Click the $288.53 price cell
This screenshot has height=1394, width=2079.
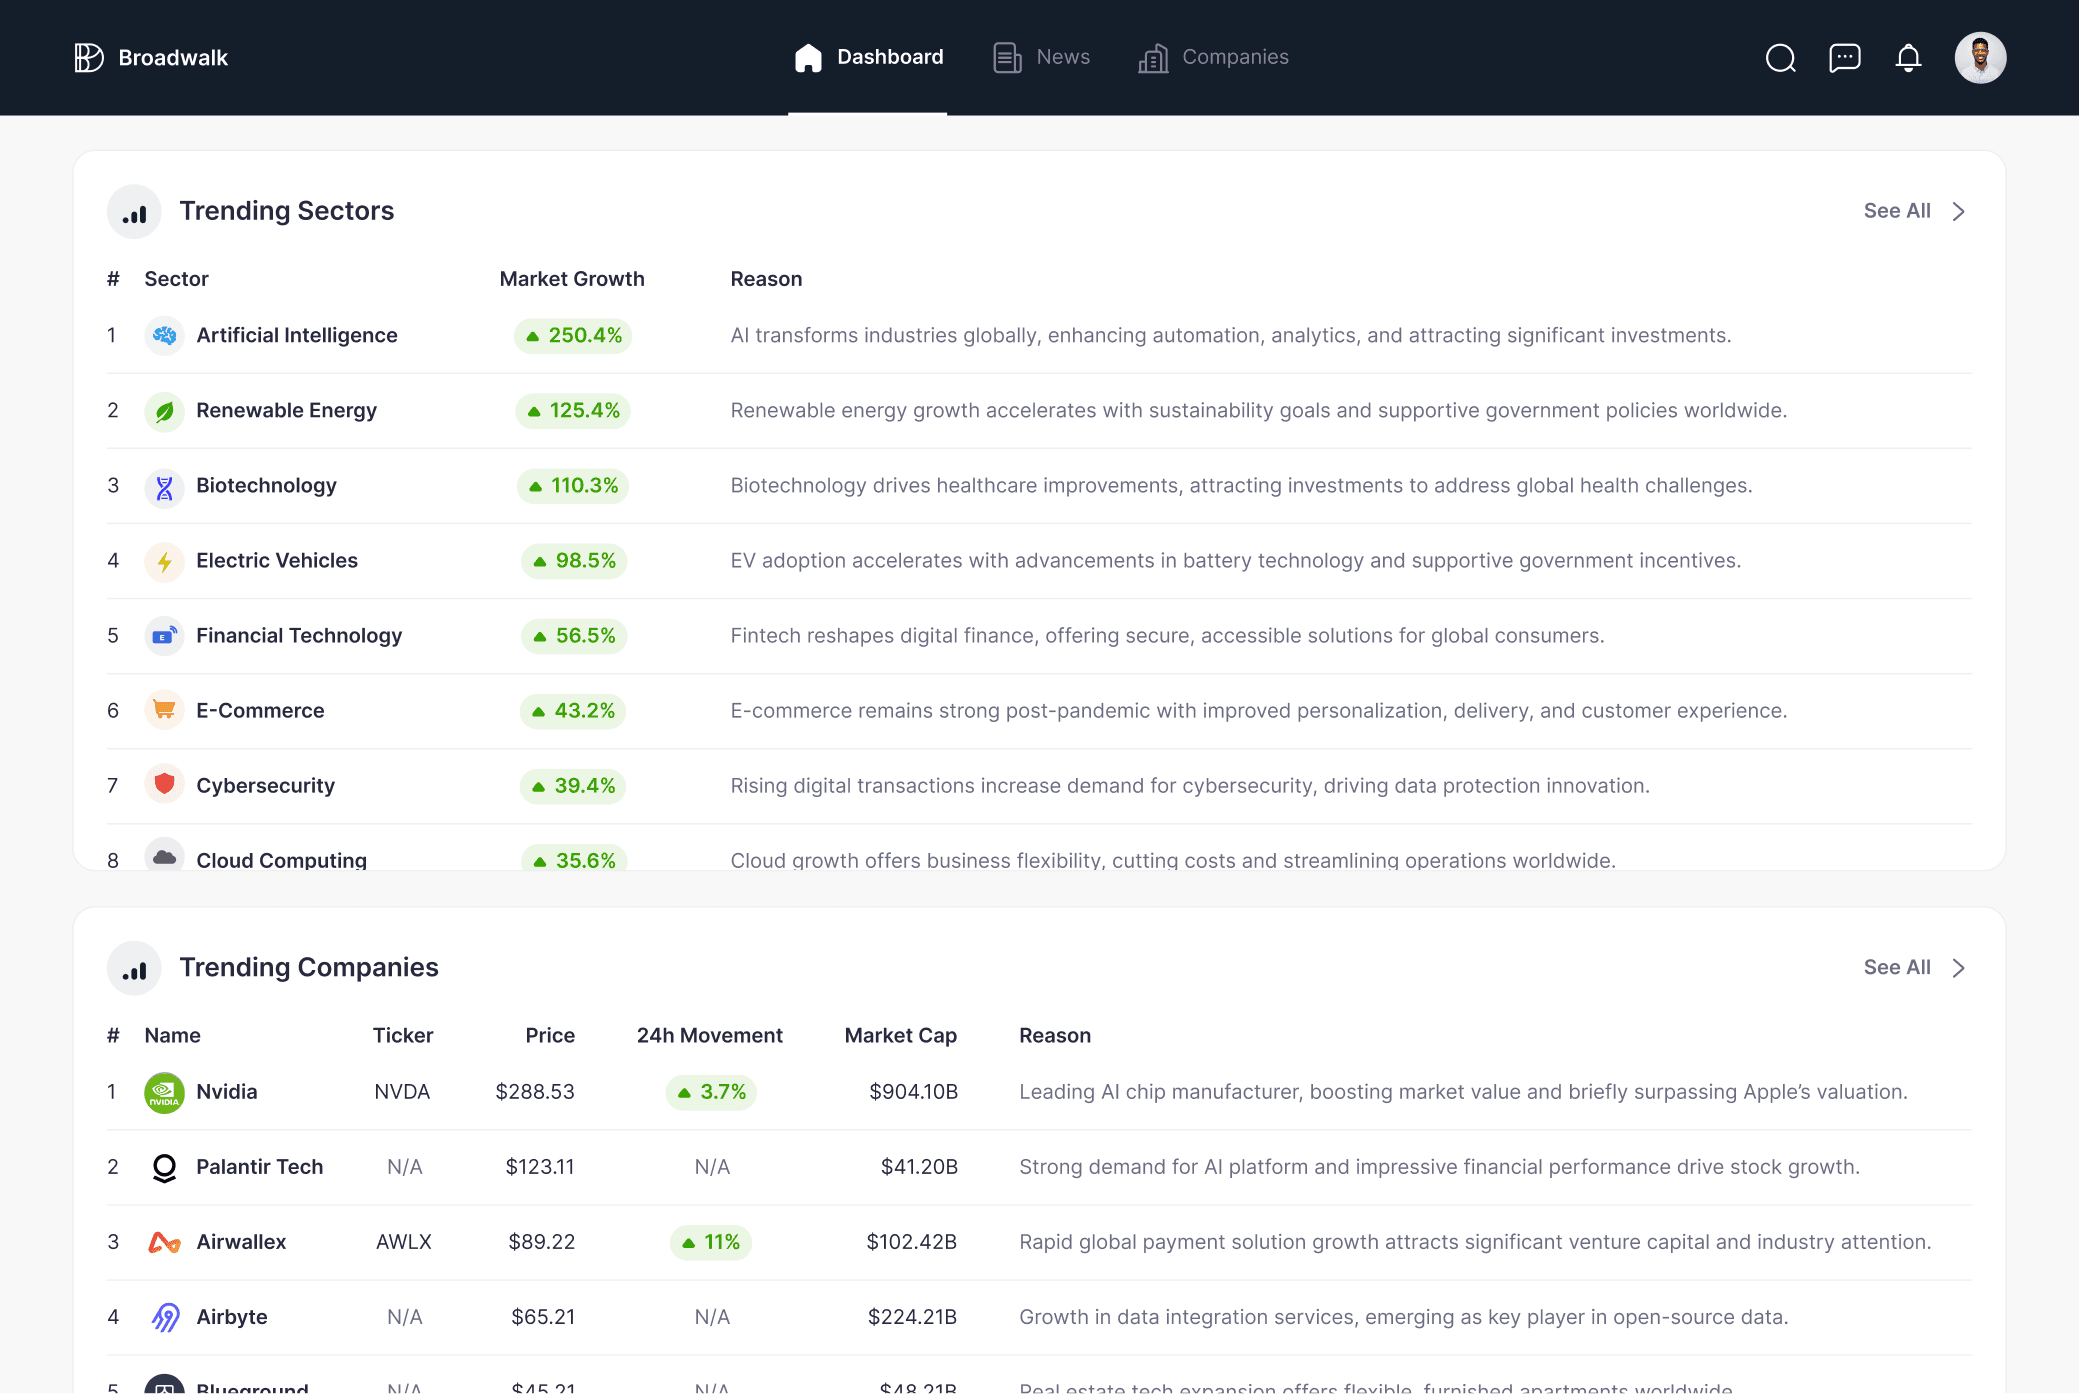(x=535, y=1091)
